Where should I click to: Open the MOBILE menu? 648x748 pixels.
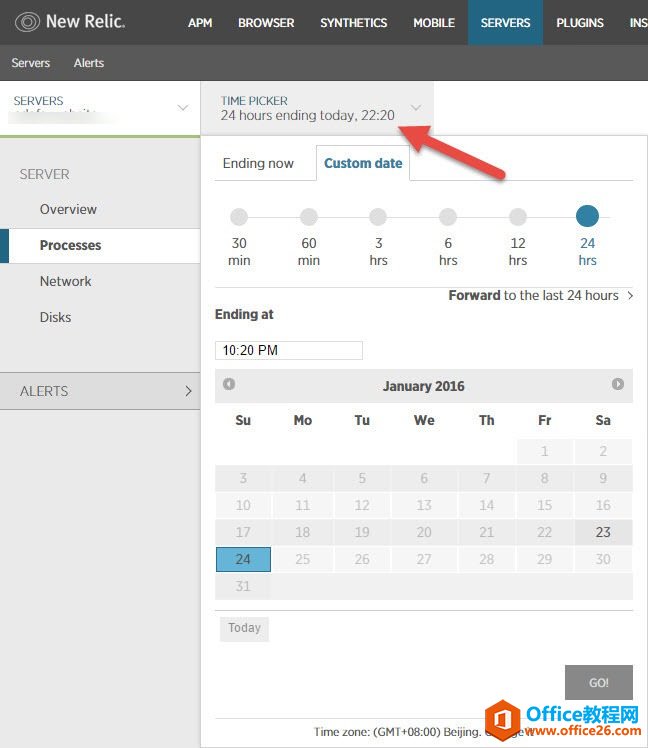click(434, 22)
